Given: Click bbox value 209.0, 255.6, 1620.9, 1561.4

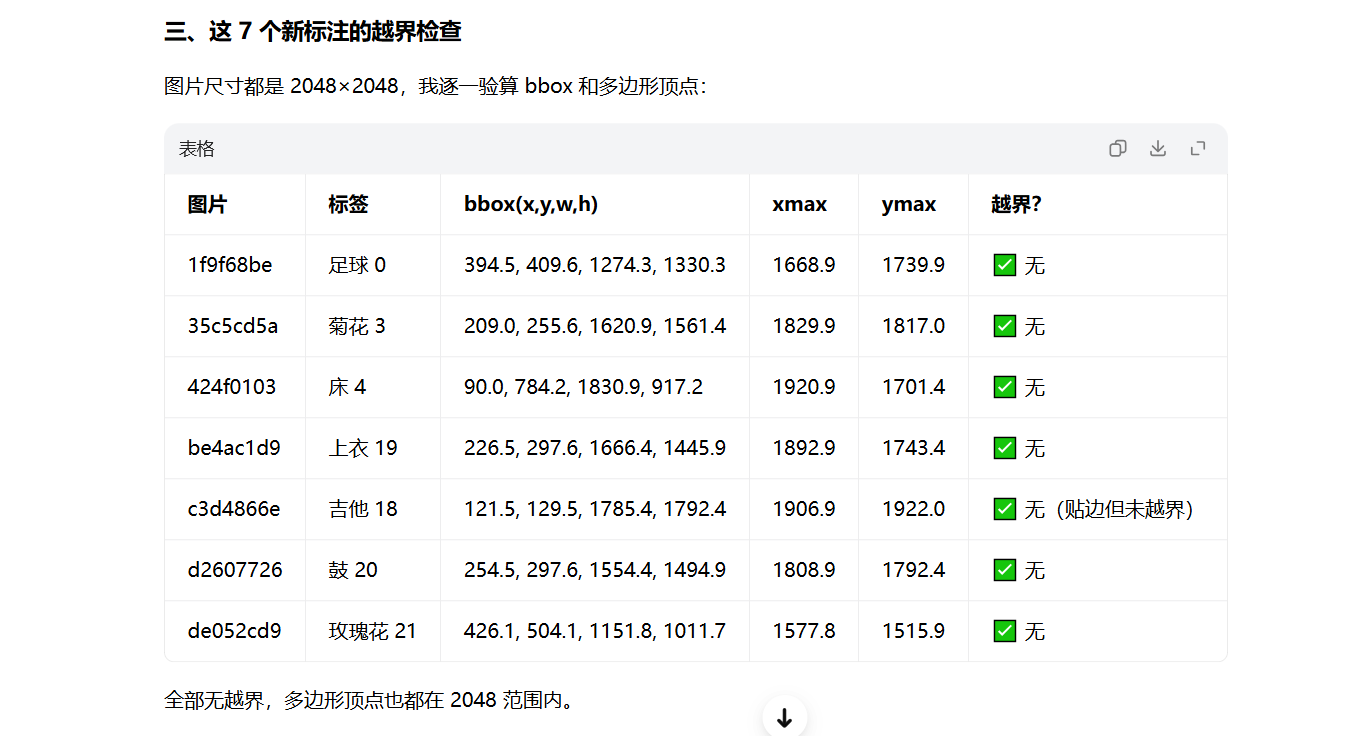Looking at the screenshot, I should pos(595,326).
